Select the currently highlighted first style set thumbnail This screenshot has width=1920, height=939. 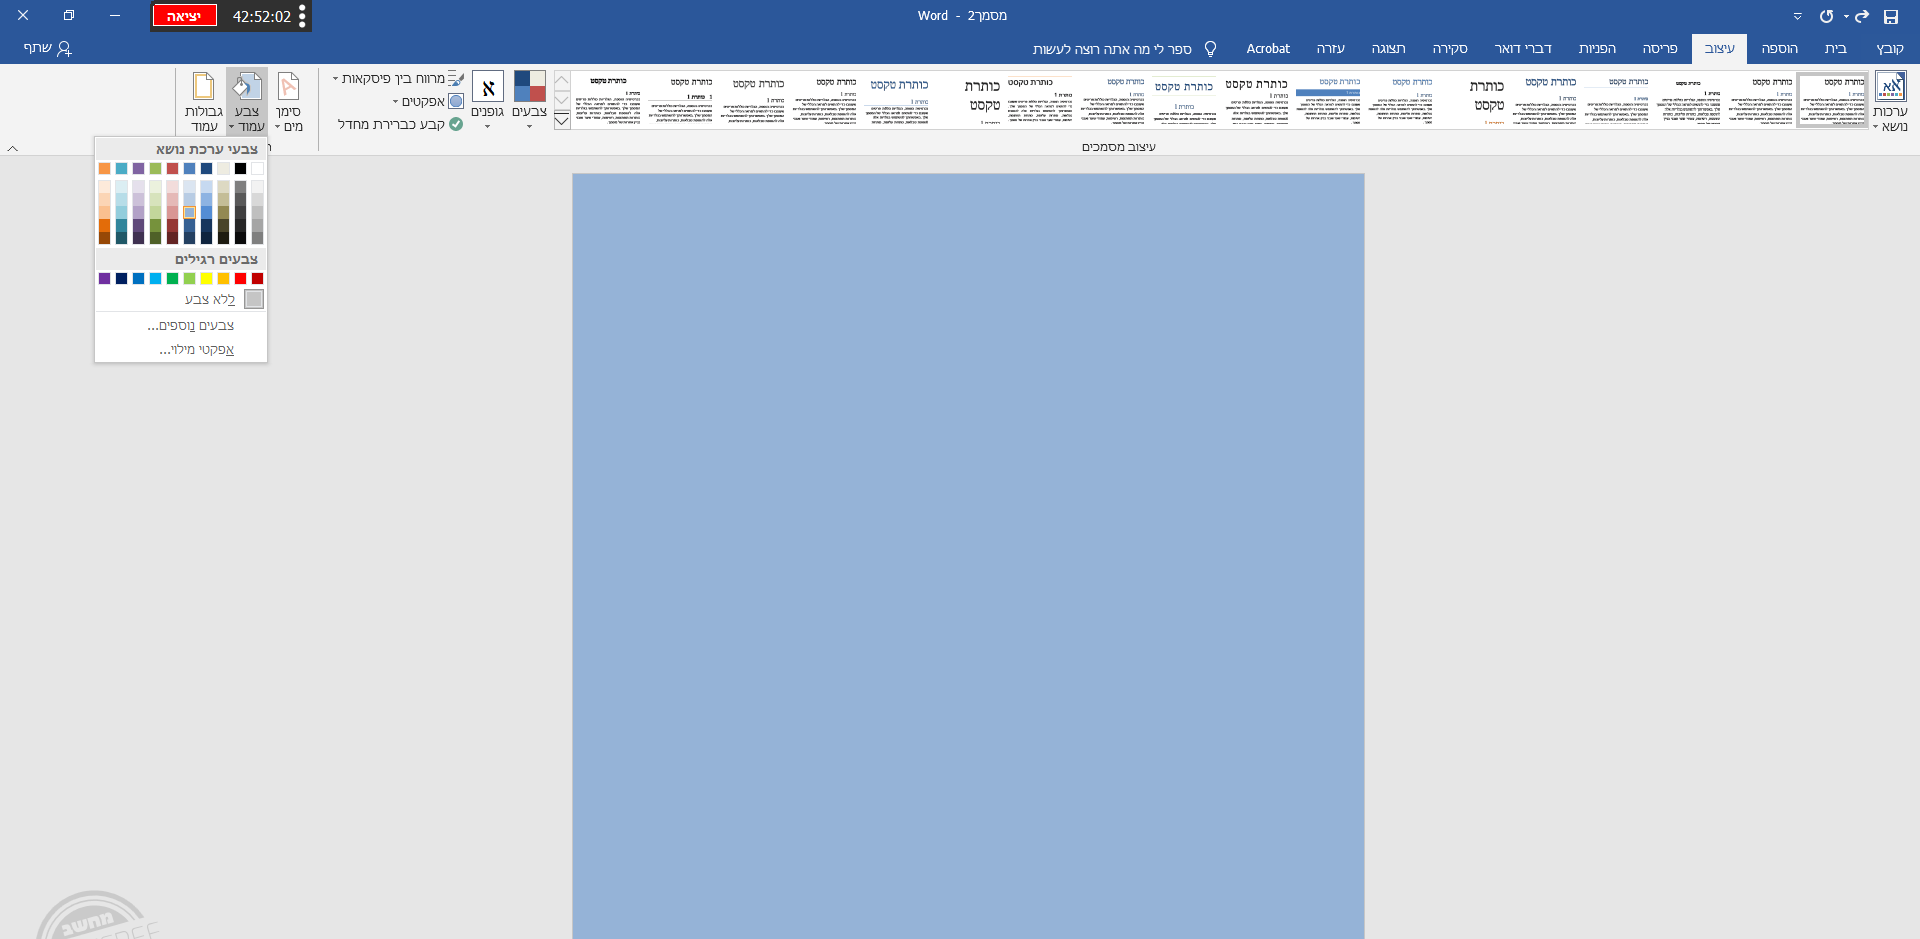click(x=1832, y=100)
